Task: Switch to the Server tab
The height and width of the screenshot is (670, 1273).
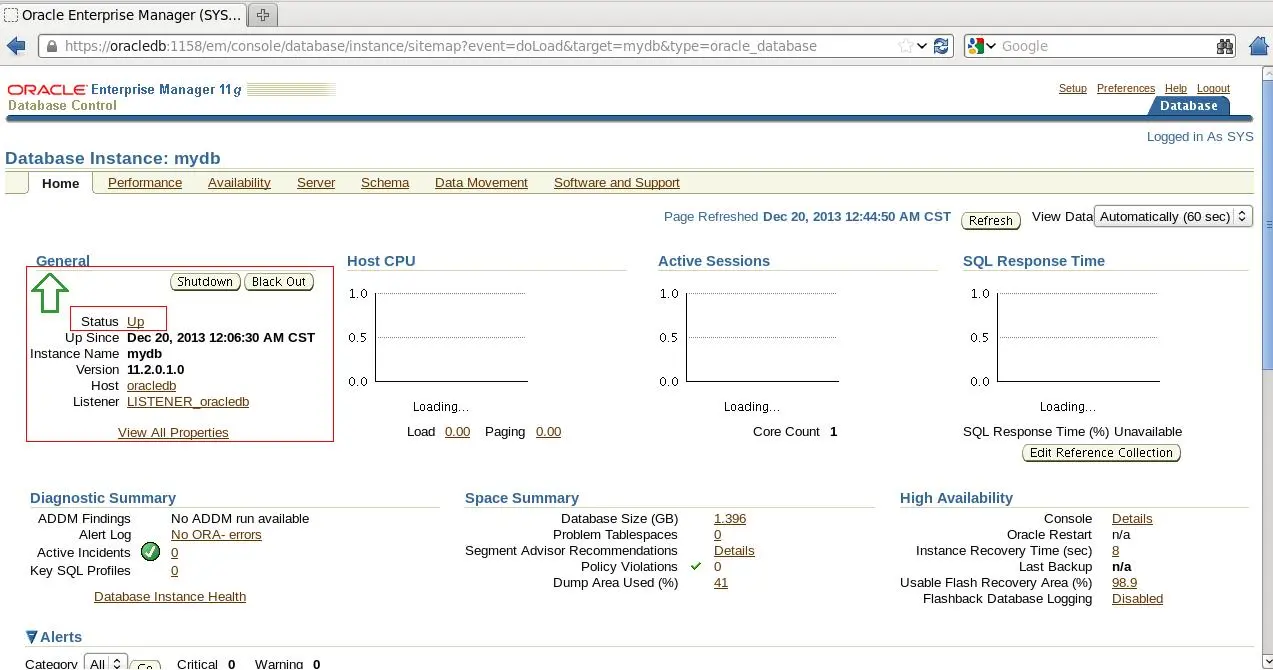Action: point(316,183)
